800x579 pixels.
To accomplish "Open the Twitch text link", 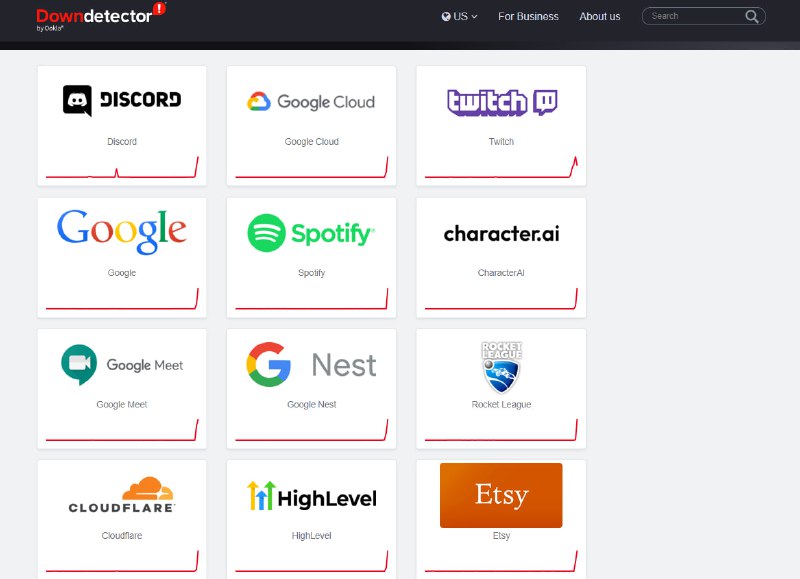I will pos(501,141).
